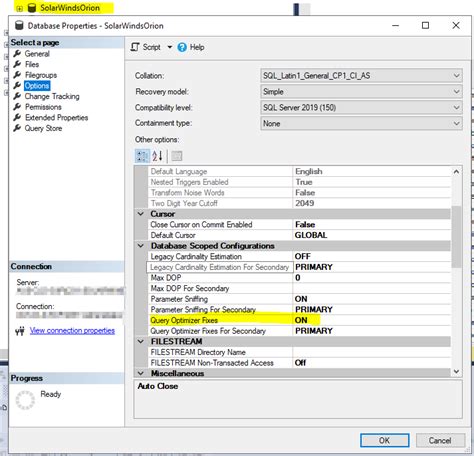Open the Containment type dropdown

pos(361,123)
